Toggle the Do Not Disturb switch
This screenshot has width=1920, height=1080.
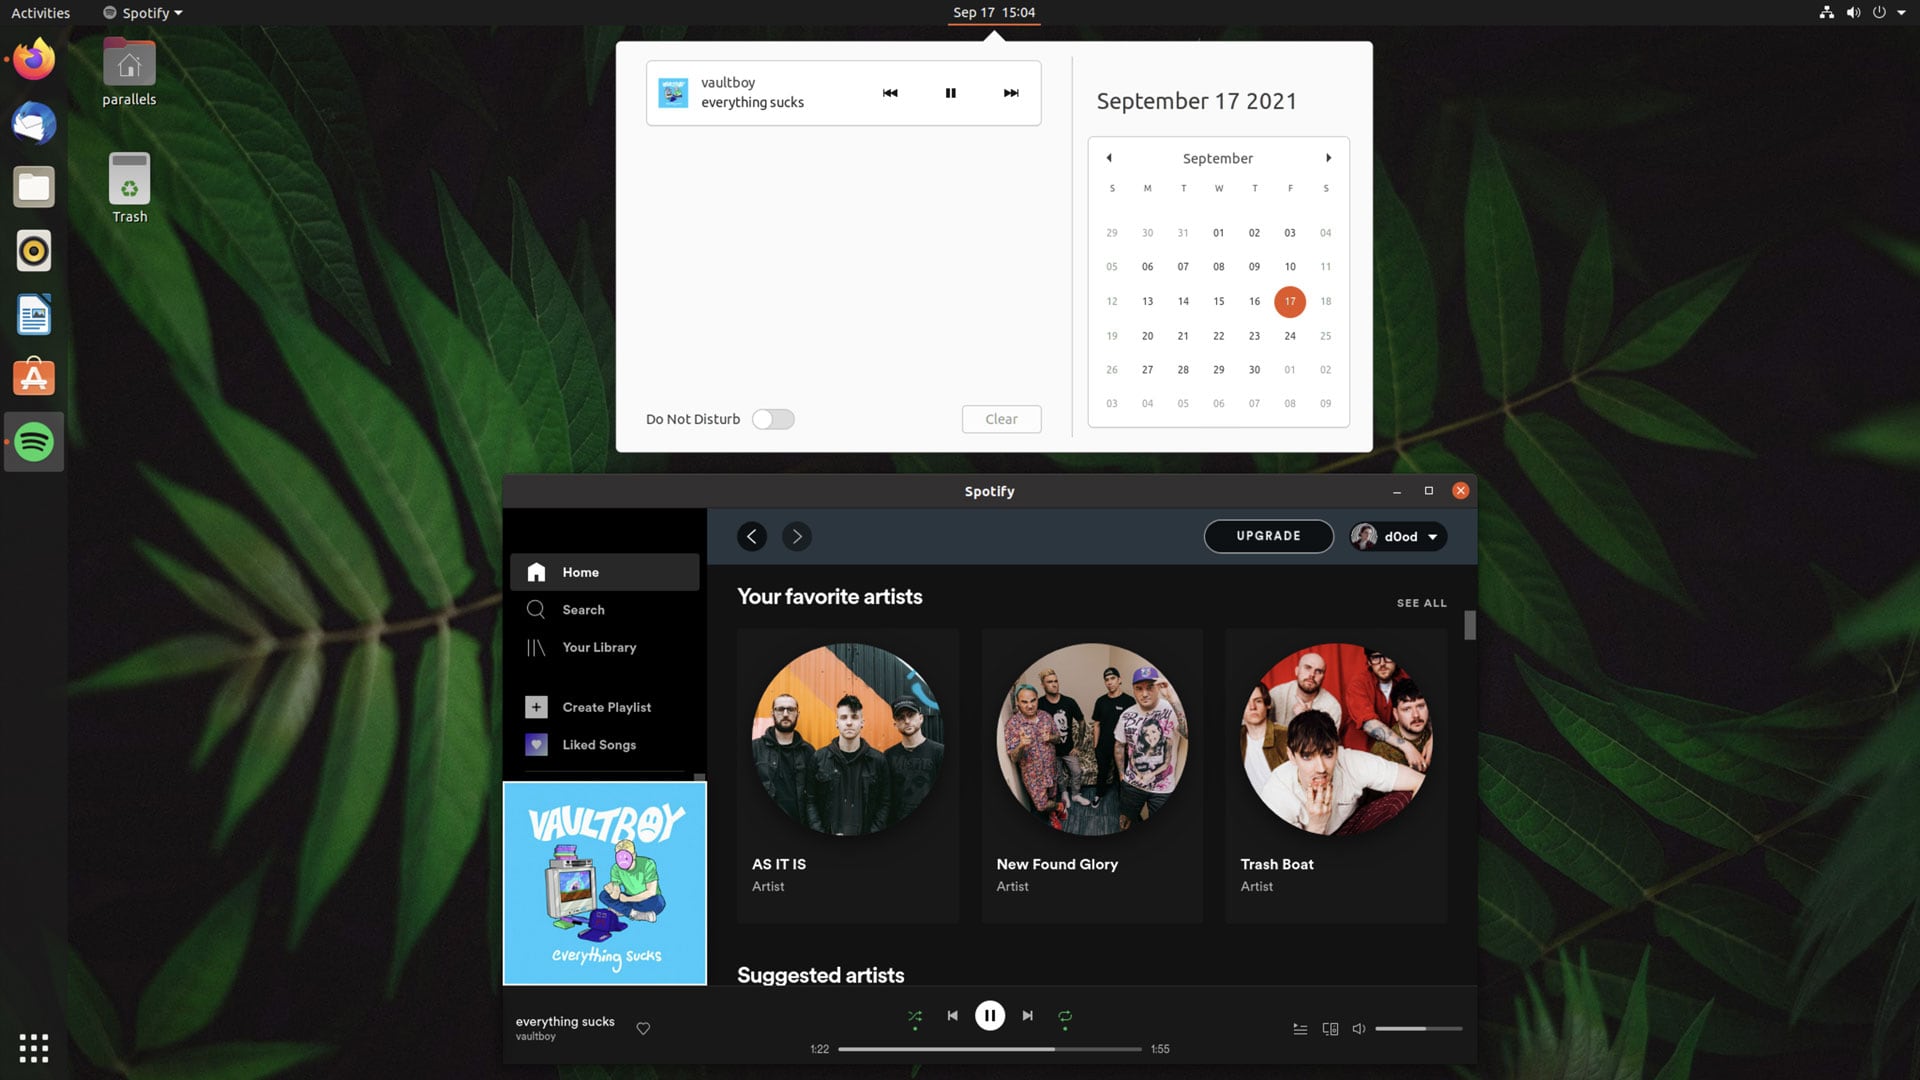click(x=773, y=418)
